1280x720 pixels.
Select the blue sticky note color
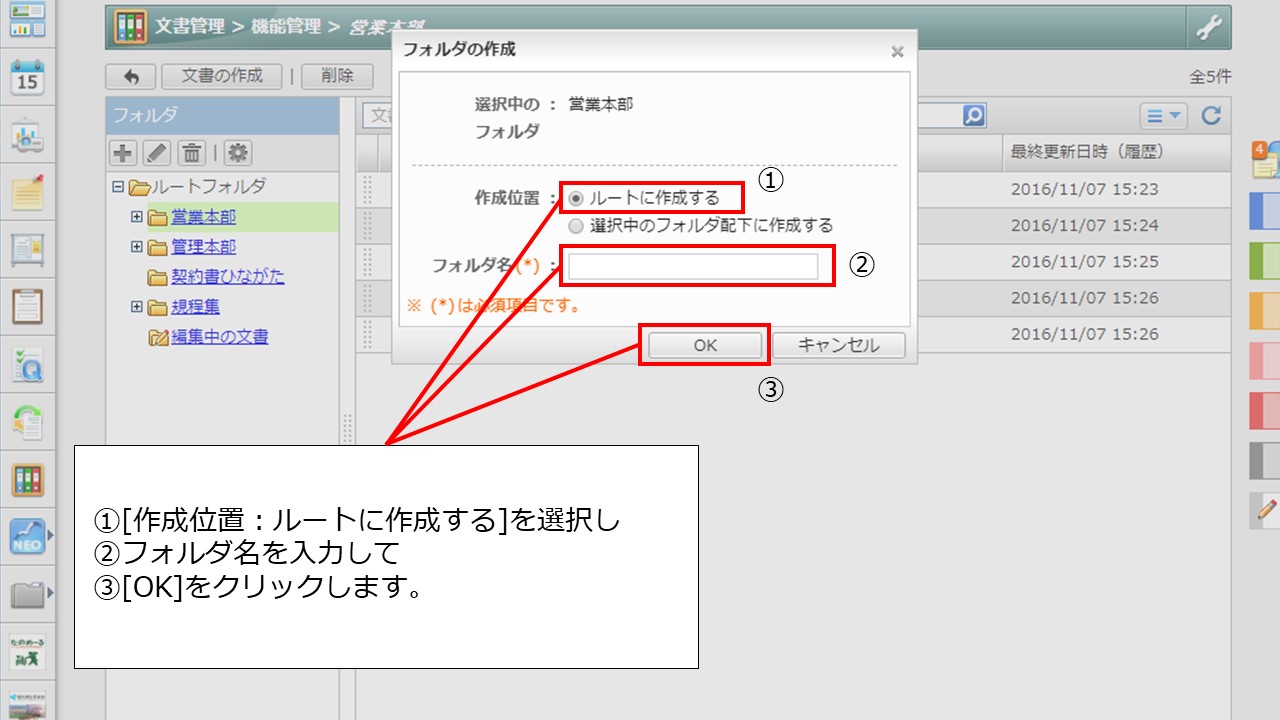click(x=1265, y=211)
